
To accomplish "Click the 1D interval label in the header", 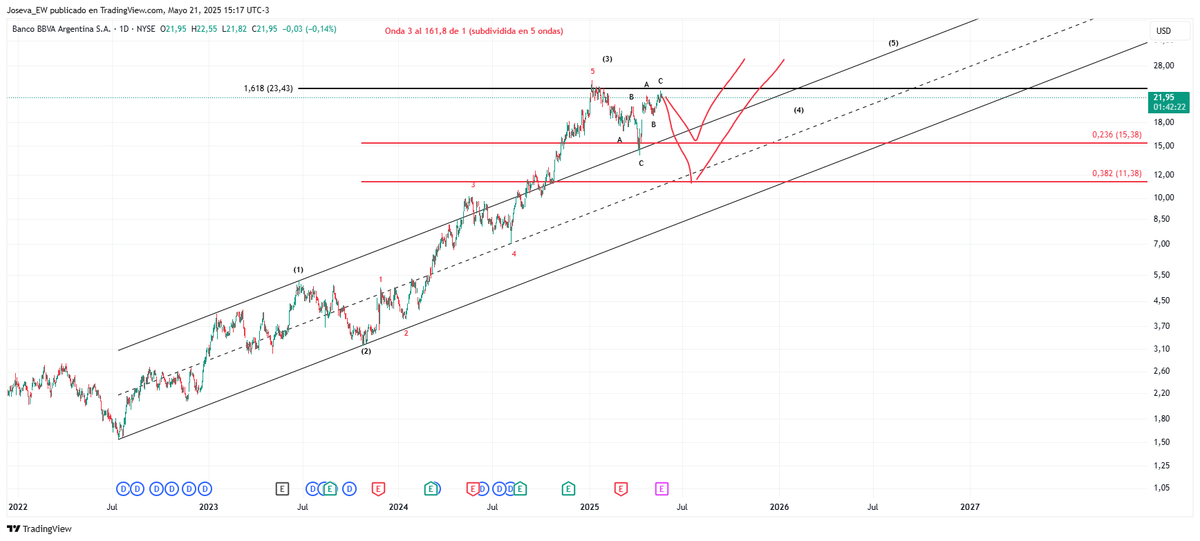I will (x=125, y=29).
